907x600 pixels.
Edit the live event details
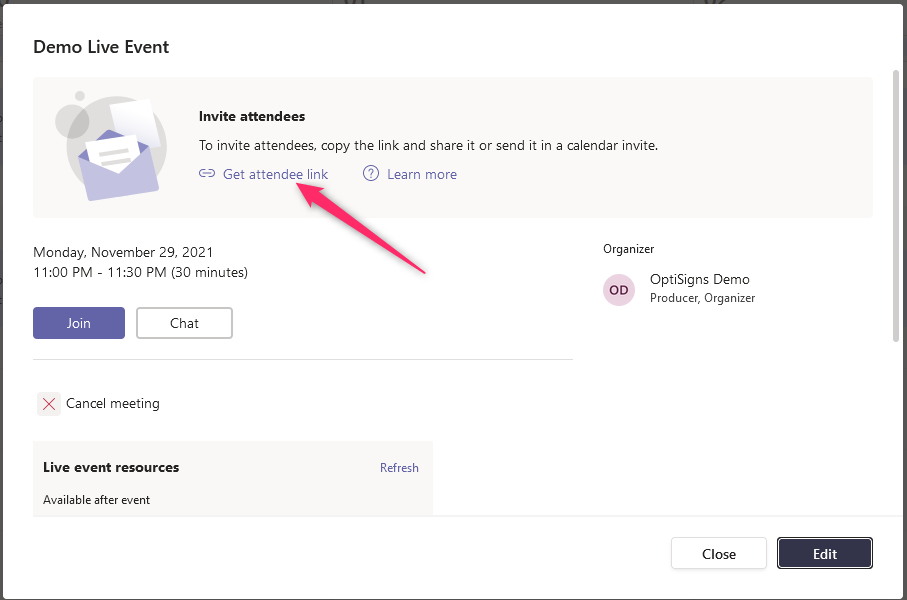824,554
